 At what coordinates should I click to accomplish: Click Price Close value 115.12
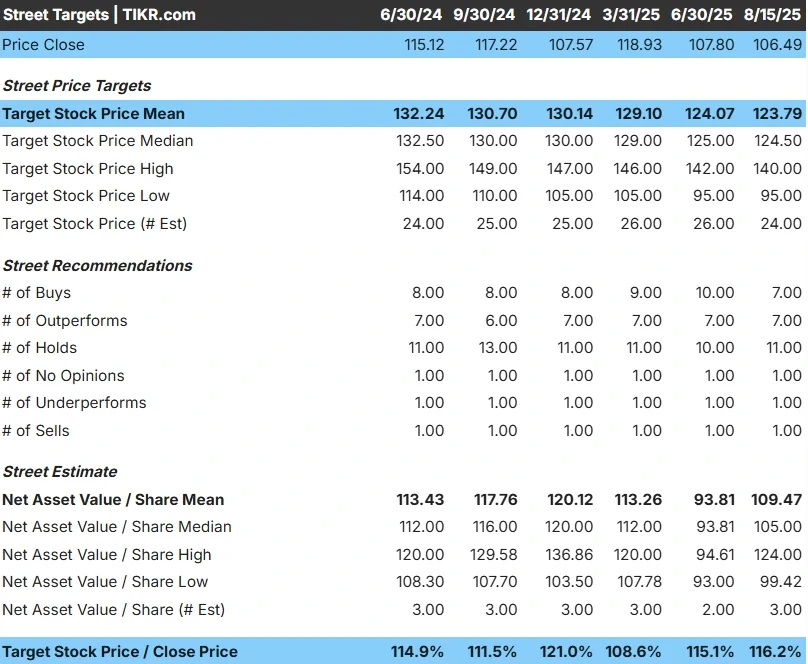click(424, 45)
